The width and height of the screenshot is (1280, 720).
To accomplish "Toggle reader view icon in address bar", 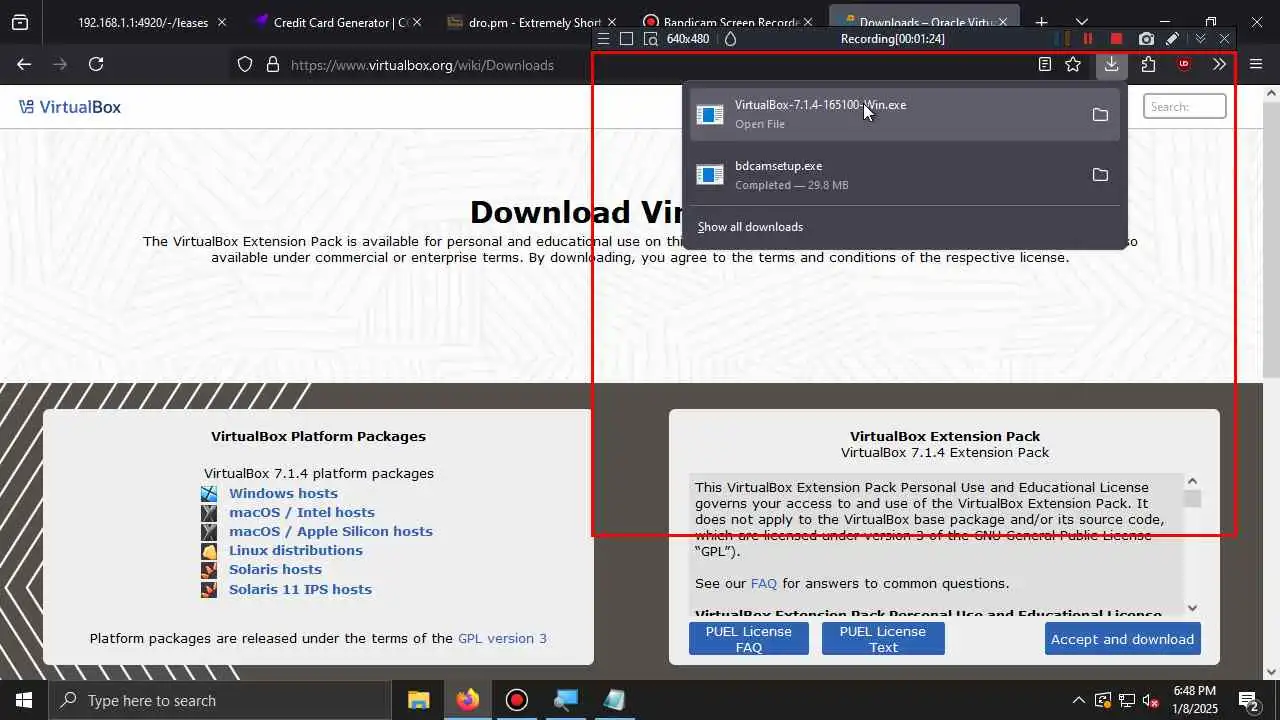I will [1045, 64].
